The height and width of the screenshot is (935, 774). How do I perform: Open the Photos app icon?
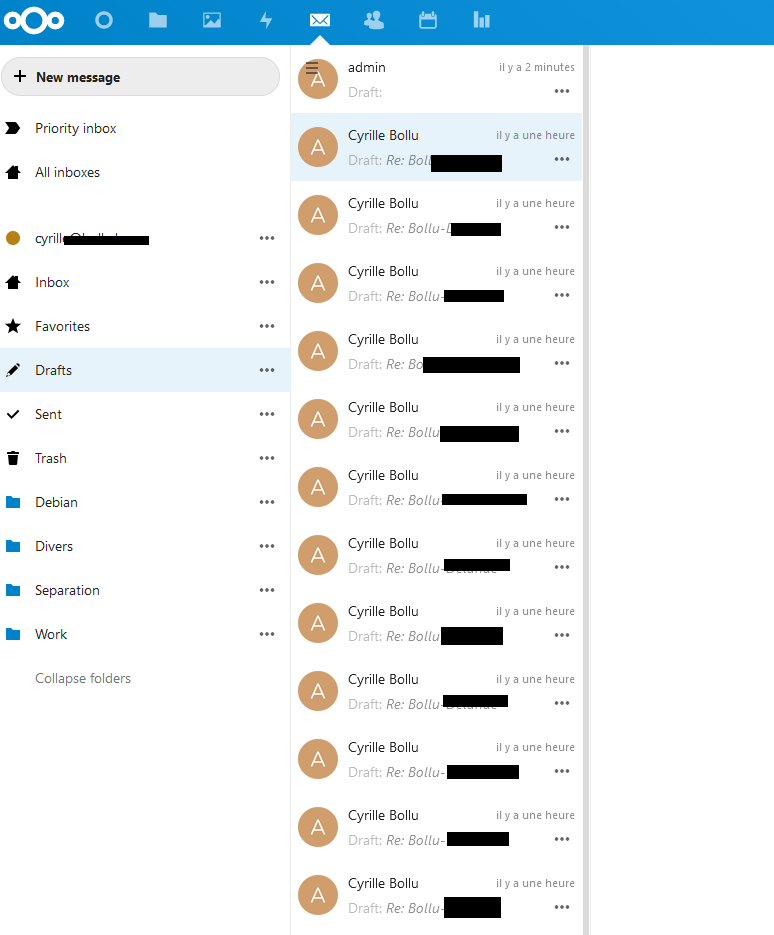(211, 20)
